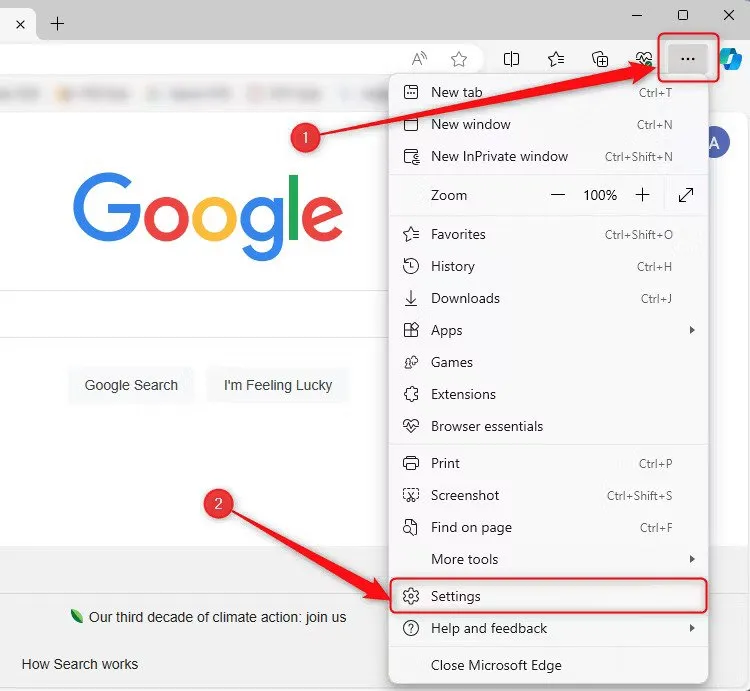Click the Google account avatar
This screenshot has height=691, width=750.
(x=718, y=143)
